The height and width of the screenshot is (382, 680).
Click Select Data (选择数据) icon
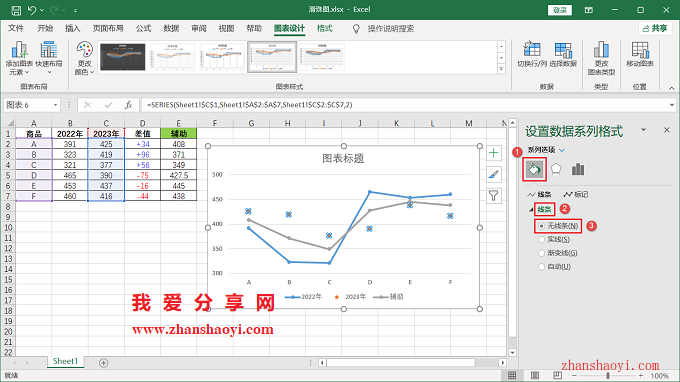(563, 55)
